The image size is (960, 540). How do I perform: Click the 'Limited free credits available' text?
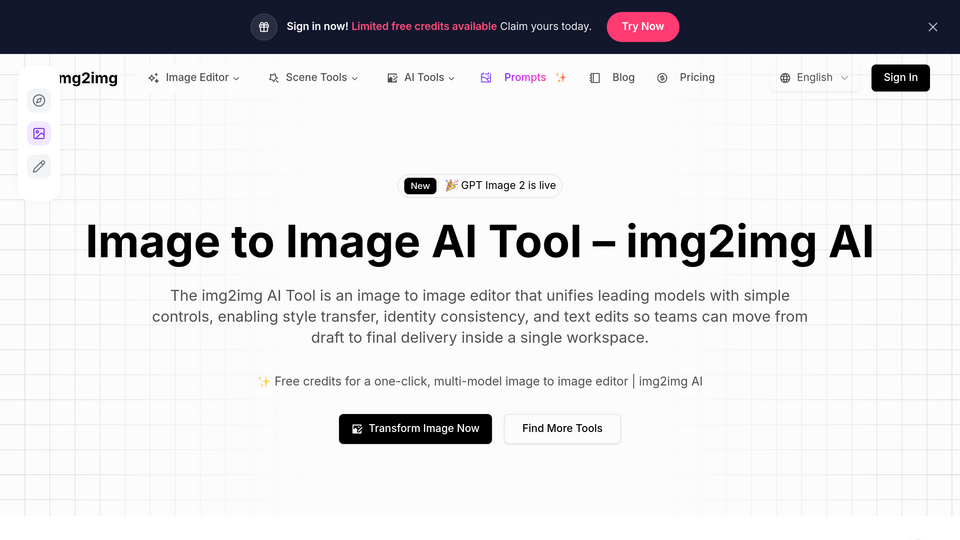tap(424, 26)
